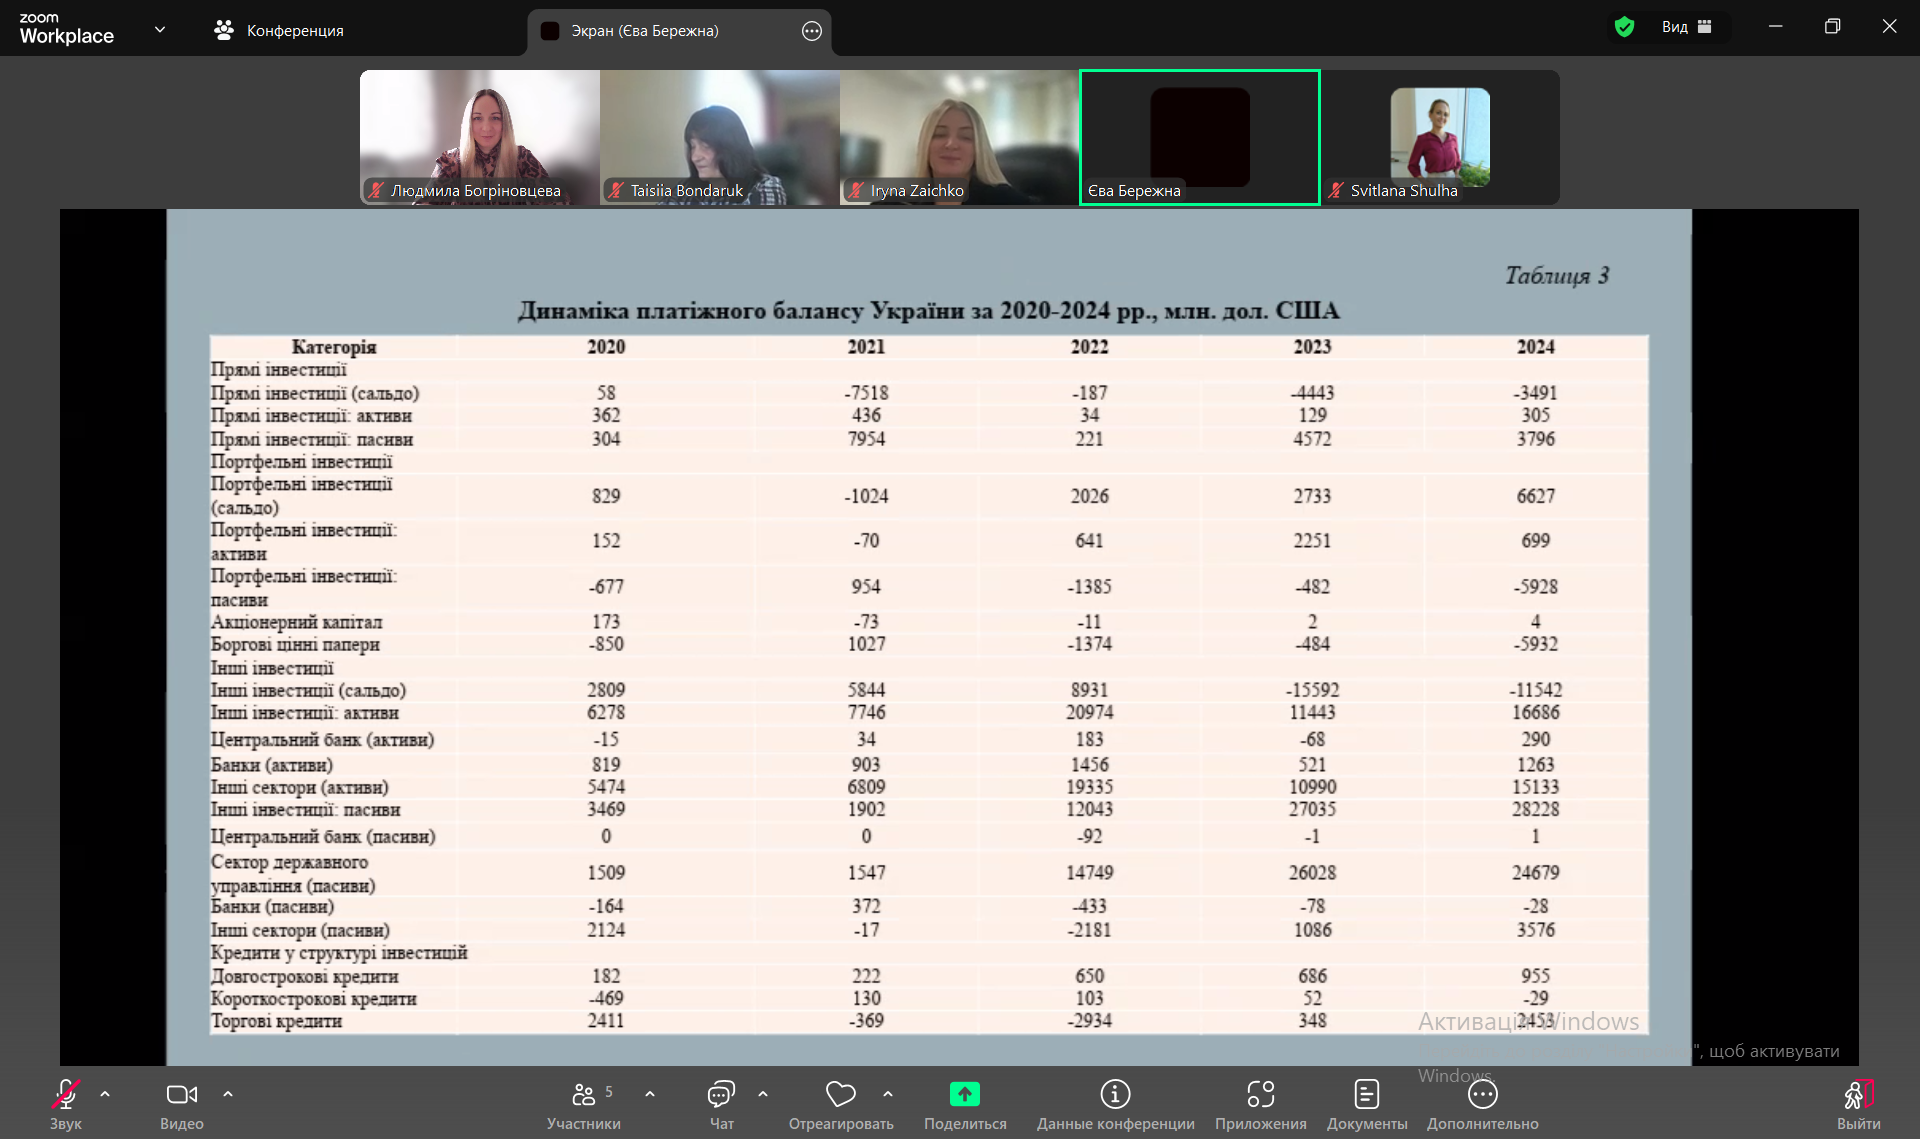
Task: Unmute microphone with Звук icon
Action: [x=66, y=1095]
